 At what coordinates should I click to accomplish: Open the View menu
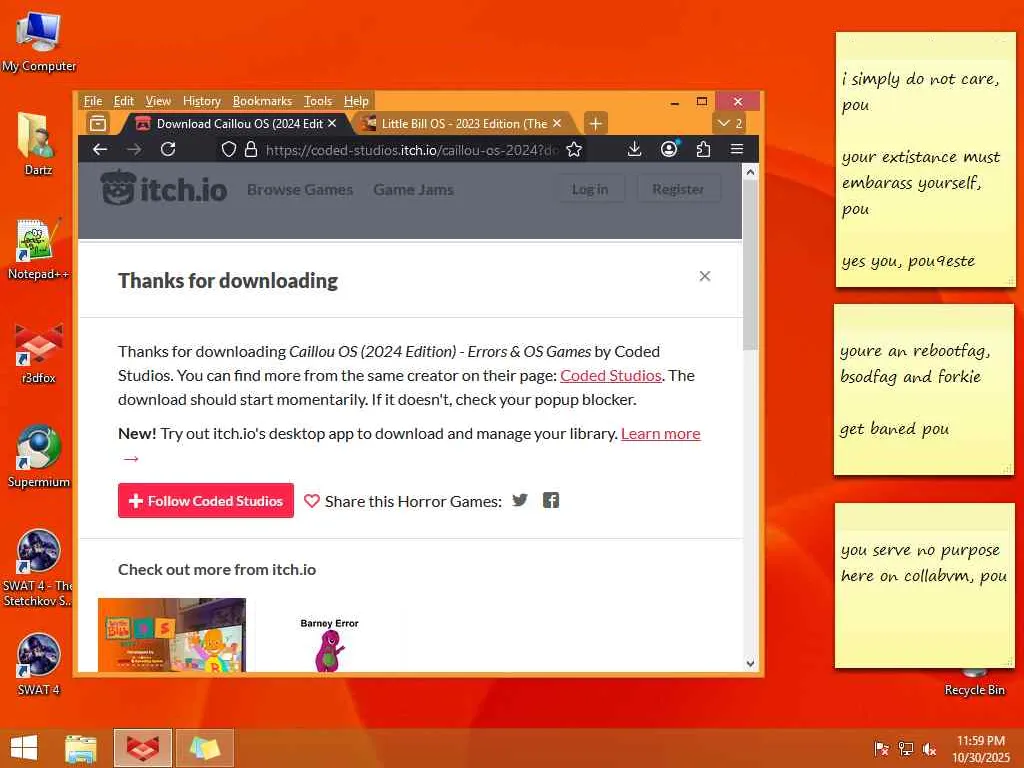click(158, 101)
